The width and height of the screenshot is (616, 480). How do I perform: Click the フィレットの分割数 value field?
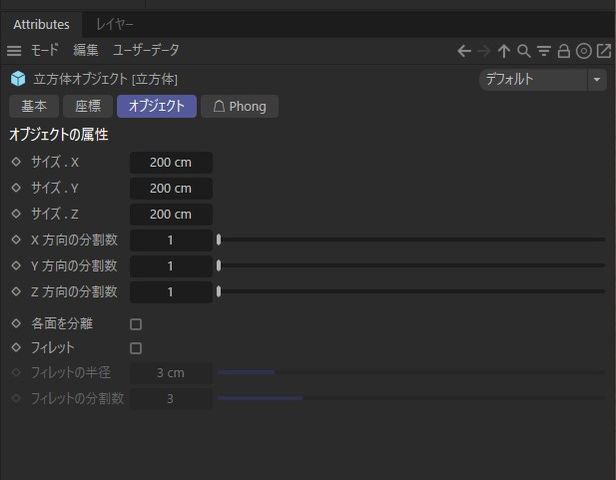tap(171, 399)
